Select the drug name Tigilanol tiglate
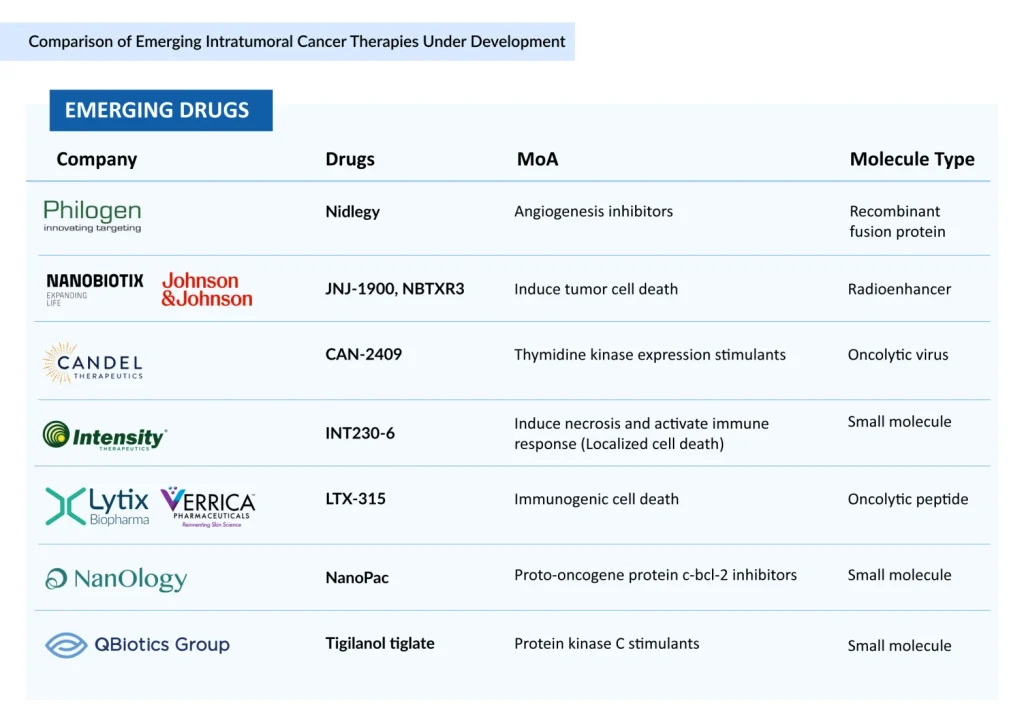This screenshot has height=705, width=1024. pos(380,644)
